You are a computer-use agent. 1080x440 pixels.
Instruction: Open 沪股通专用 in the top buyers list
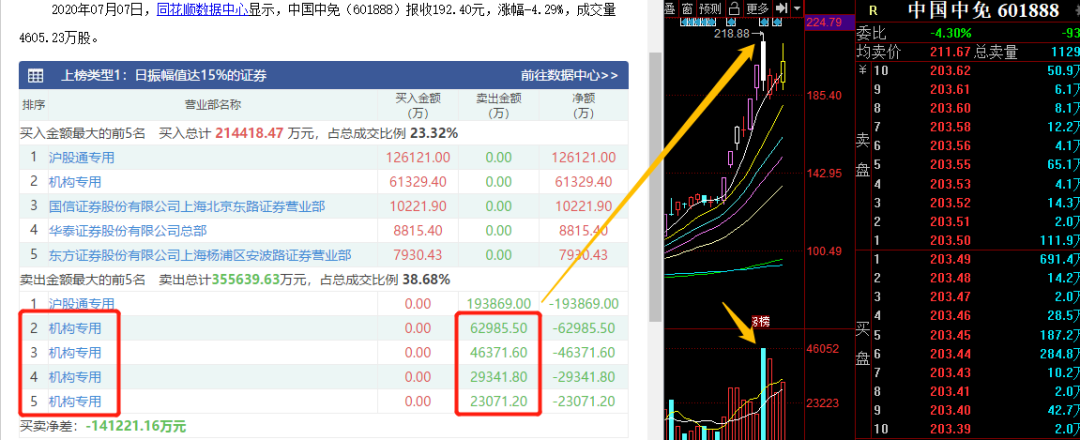pos(81,157)
